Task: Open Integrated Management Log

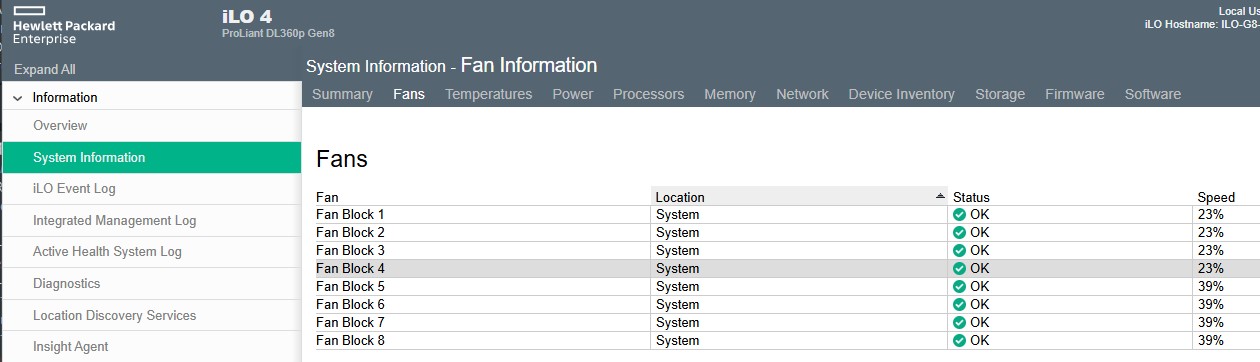Action: click(151, 221)
